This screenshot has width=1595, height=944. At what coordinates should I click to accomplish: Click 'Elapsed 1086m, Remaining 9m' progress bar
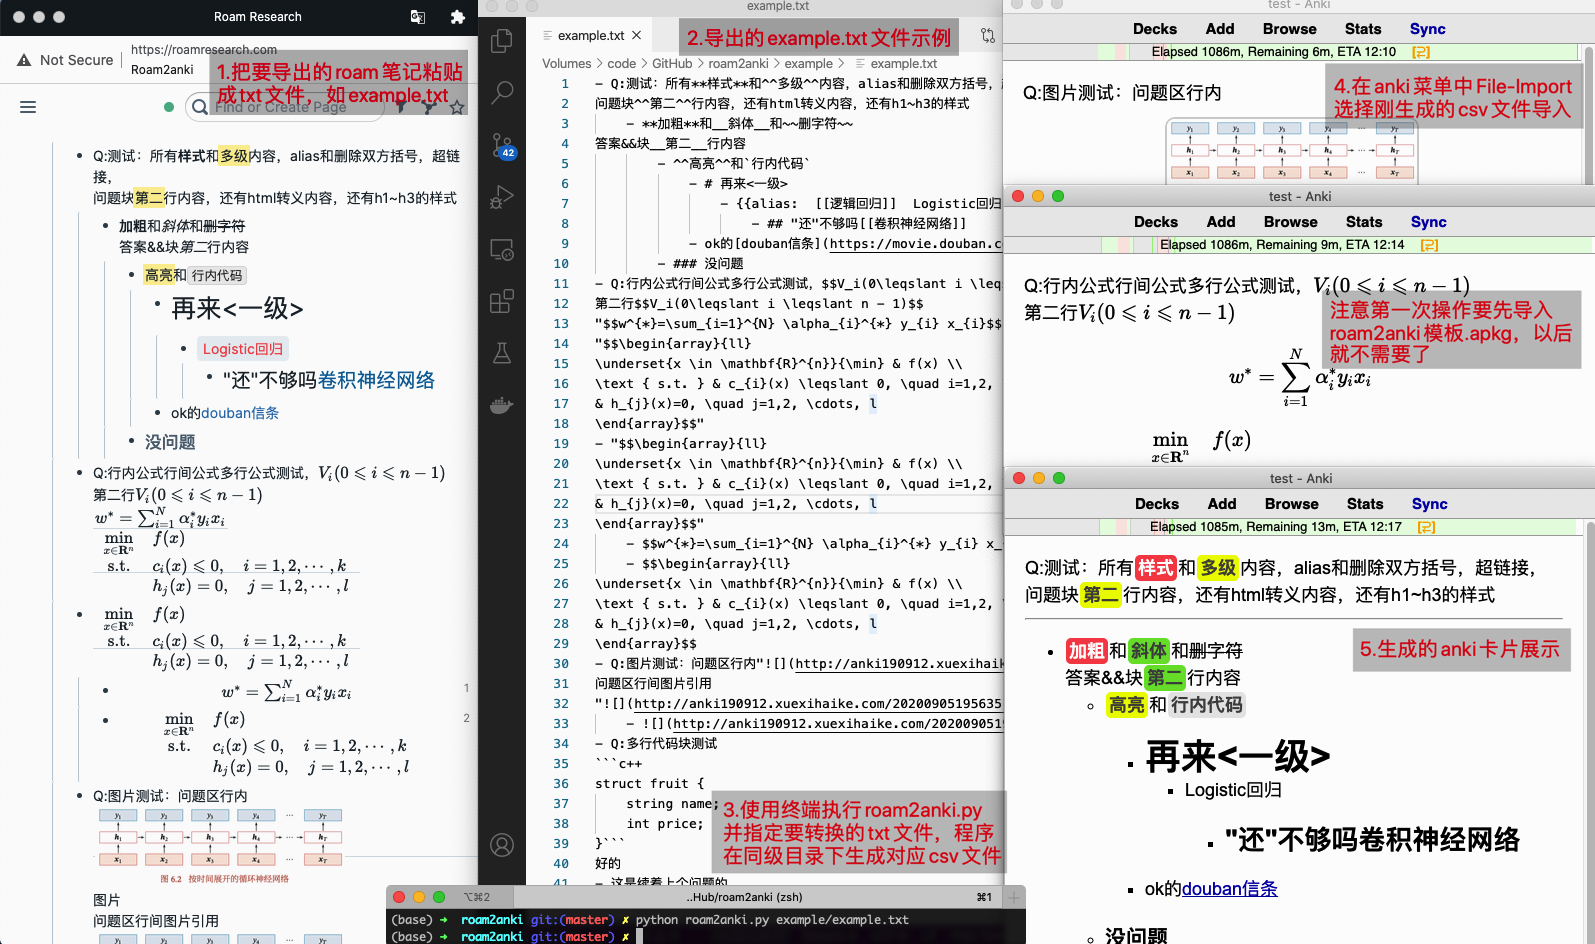point(1297,245)
